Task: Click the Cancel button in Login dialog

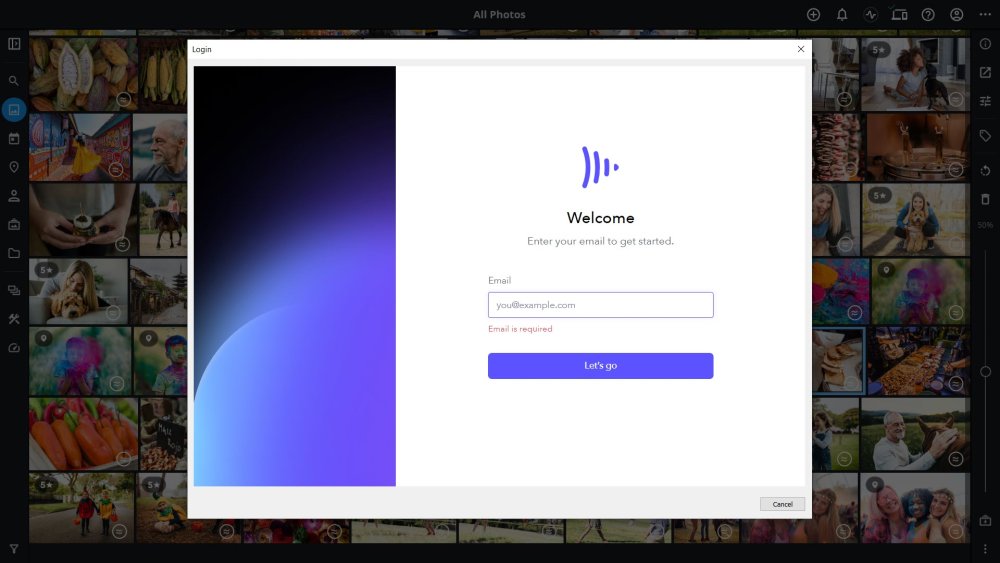Action: click(783, 504)
